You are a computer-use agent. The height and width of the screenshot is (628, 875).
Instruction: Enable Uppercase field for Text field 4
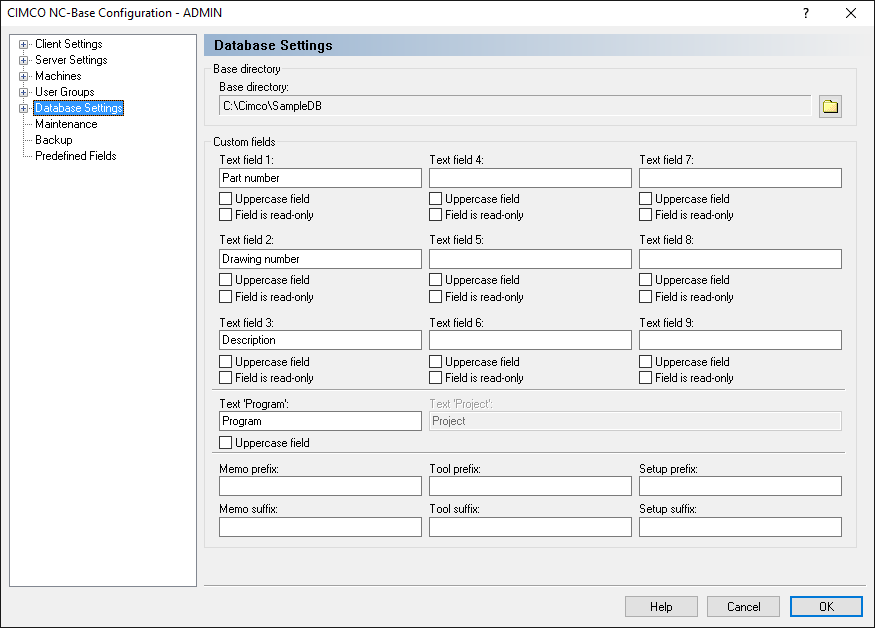[x=435, y=199]
